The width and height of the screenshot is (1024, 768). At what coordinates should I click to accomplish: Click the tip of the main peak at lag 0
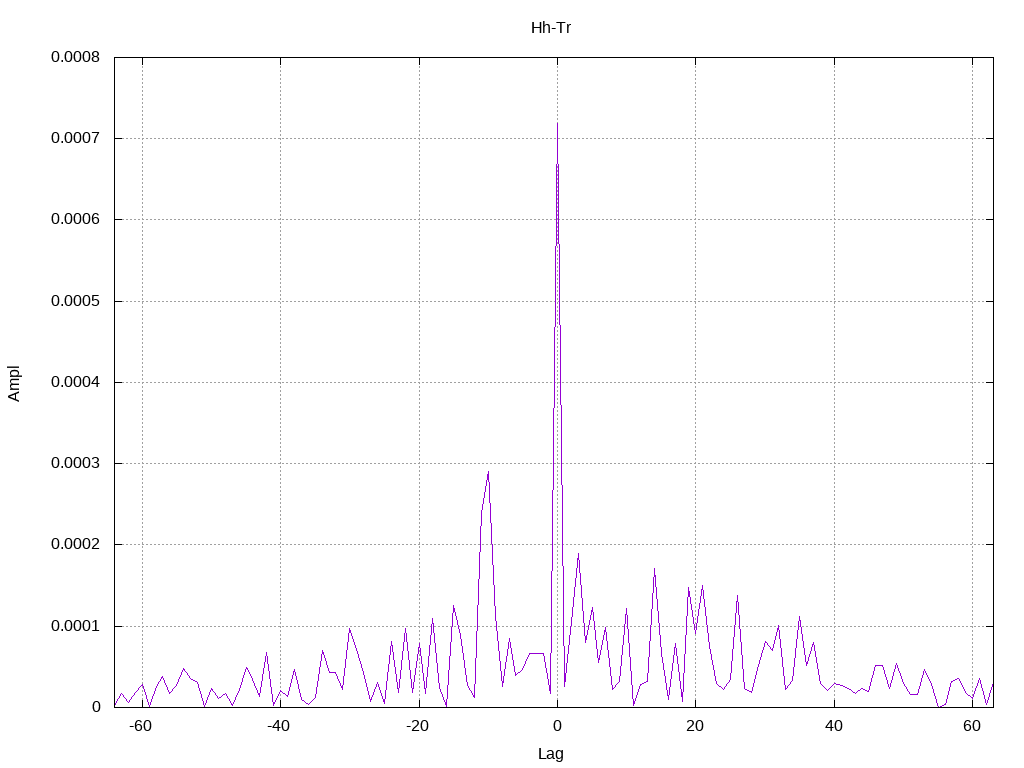[557, 123]
